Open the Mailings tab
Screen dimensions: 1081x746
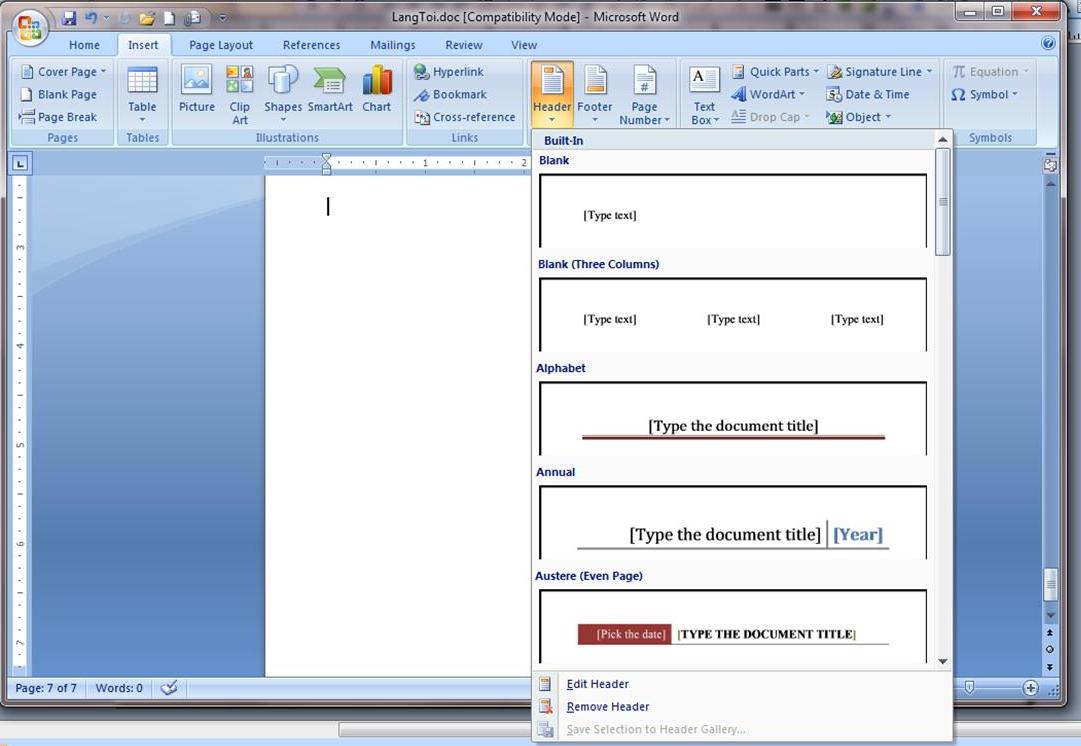(392, 45)
